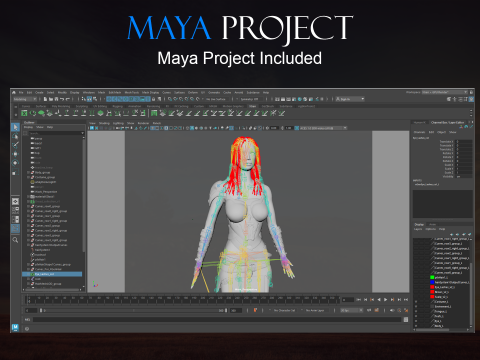Open the Deform menu
480x360 pixels.
click(x=193, y=92)
